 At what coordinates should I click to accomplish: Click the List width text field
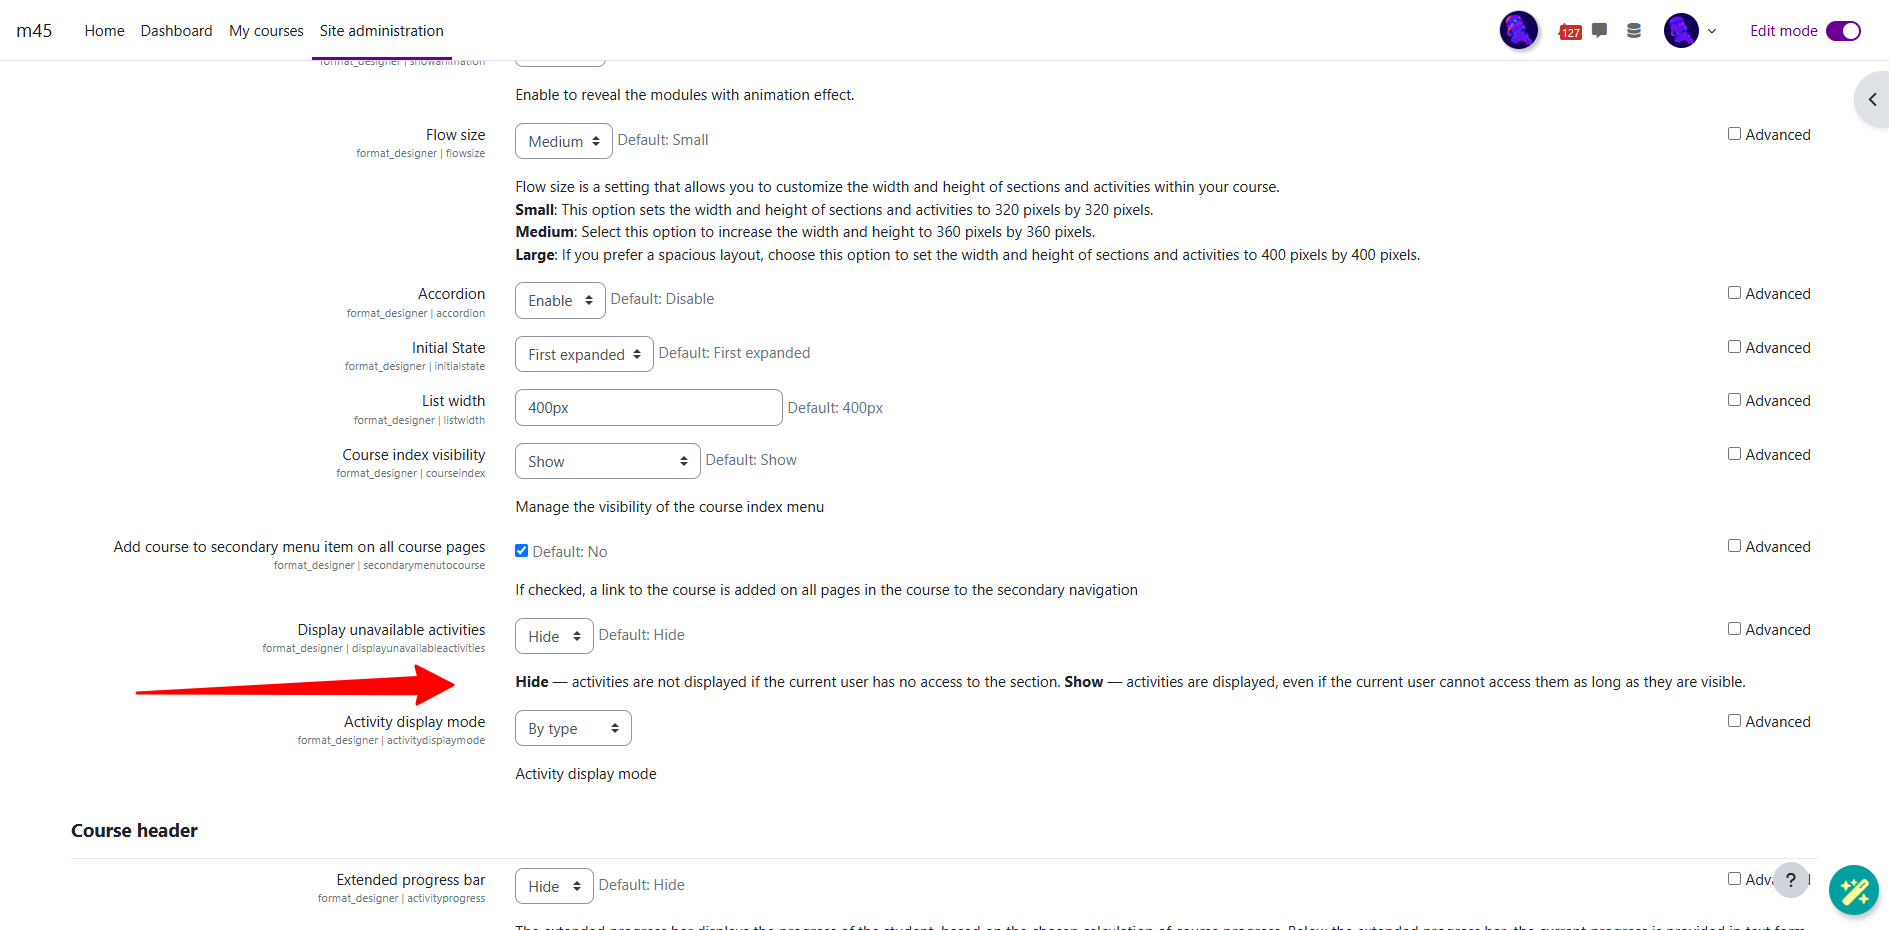tap(648, 408)
